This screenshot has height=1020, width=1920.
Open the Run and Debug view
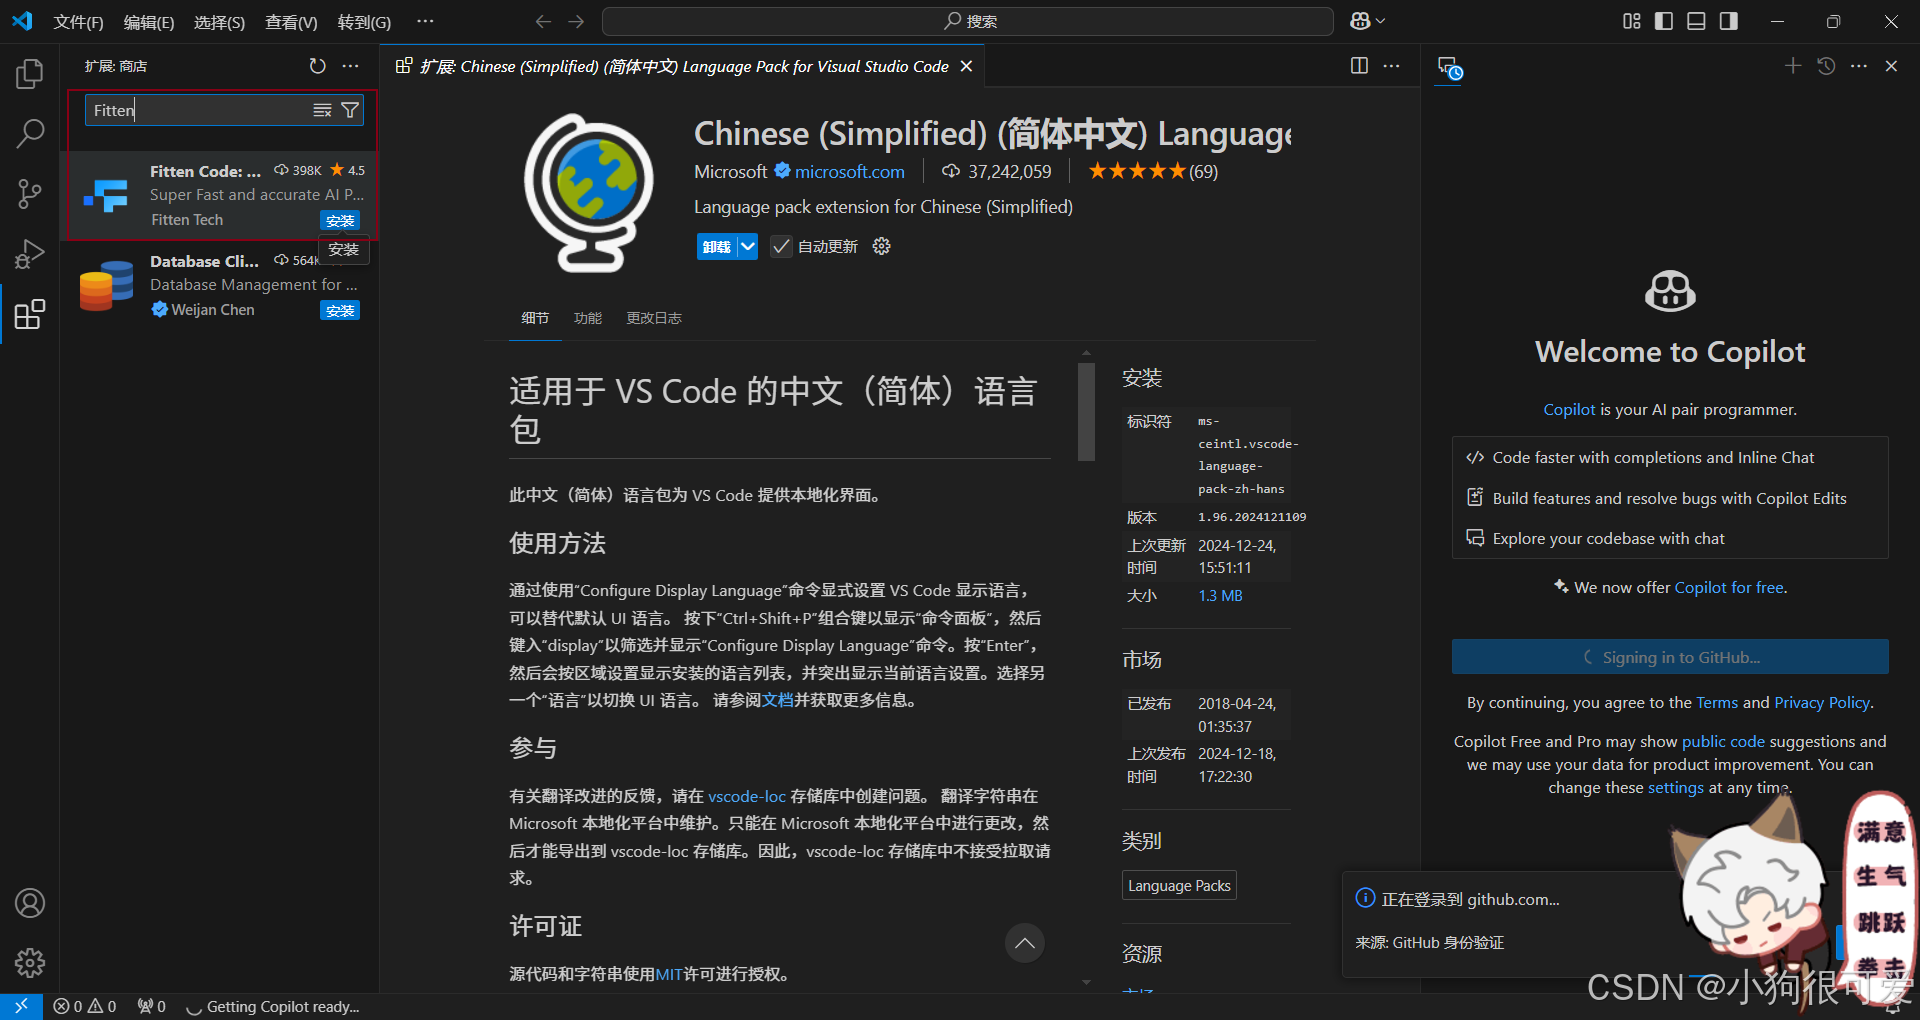click(30, 254)
